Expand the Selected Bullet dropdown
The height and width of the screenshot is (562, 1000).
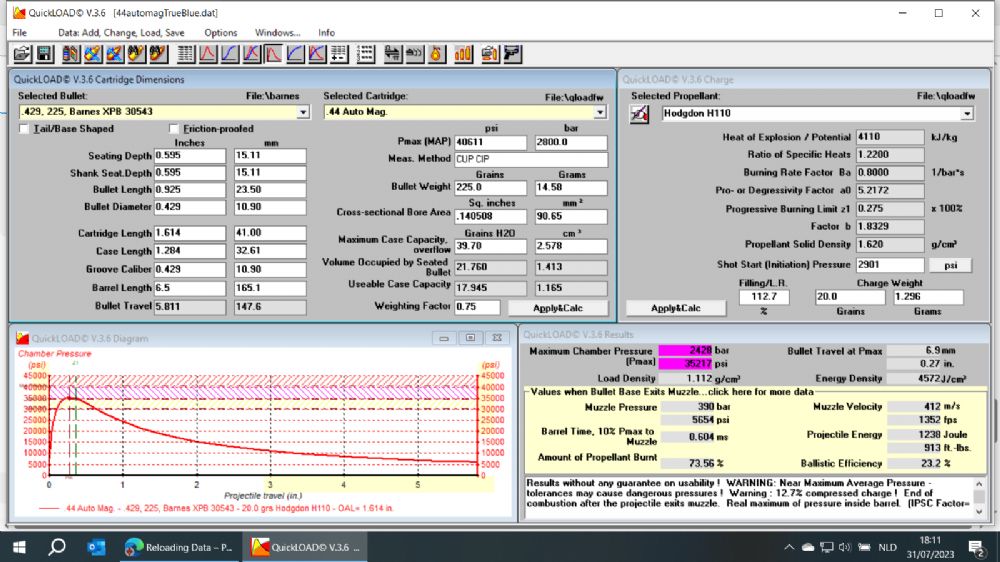point(303,112)
